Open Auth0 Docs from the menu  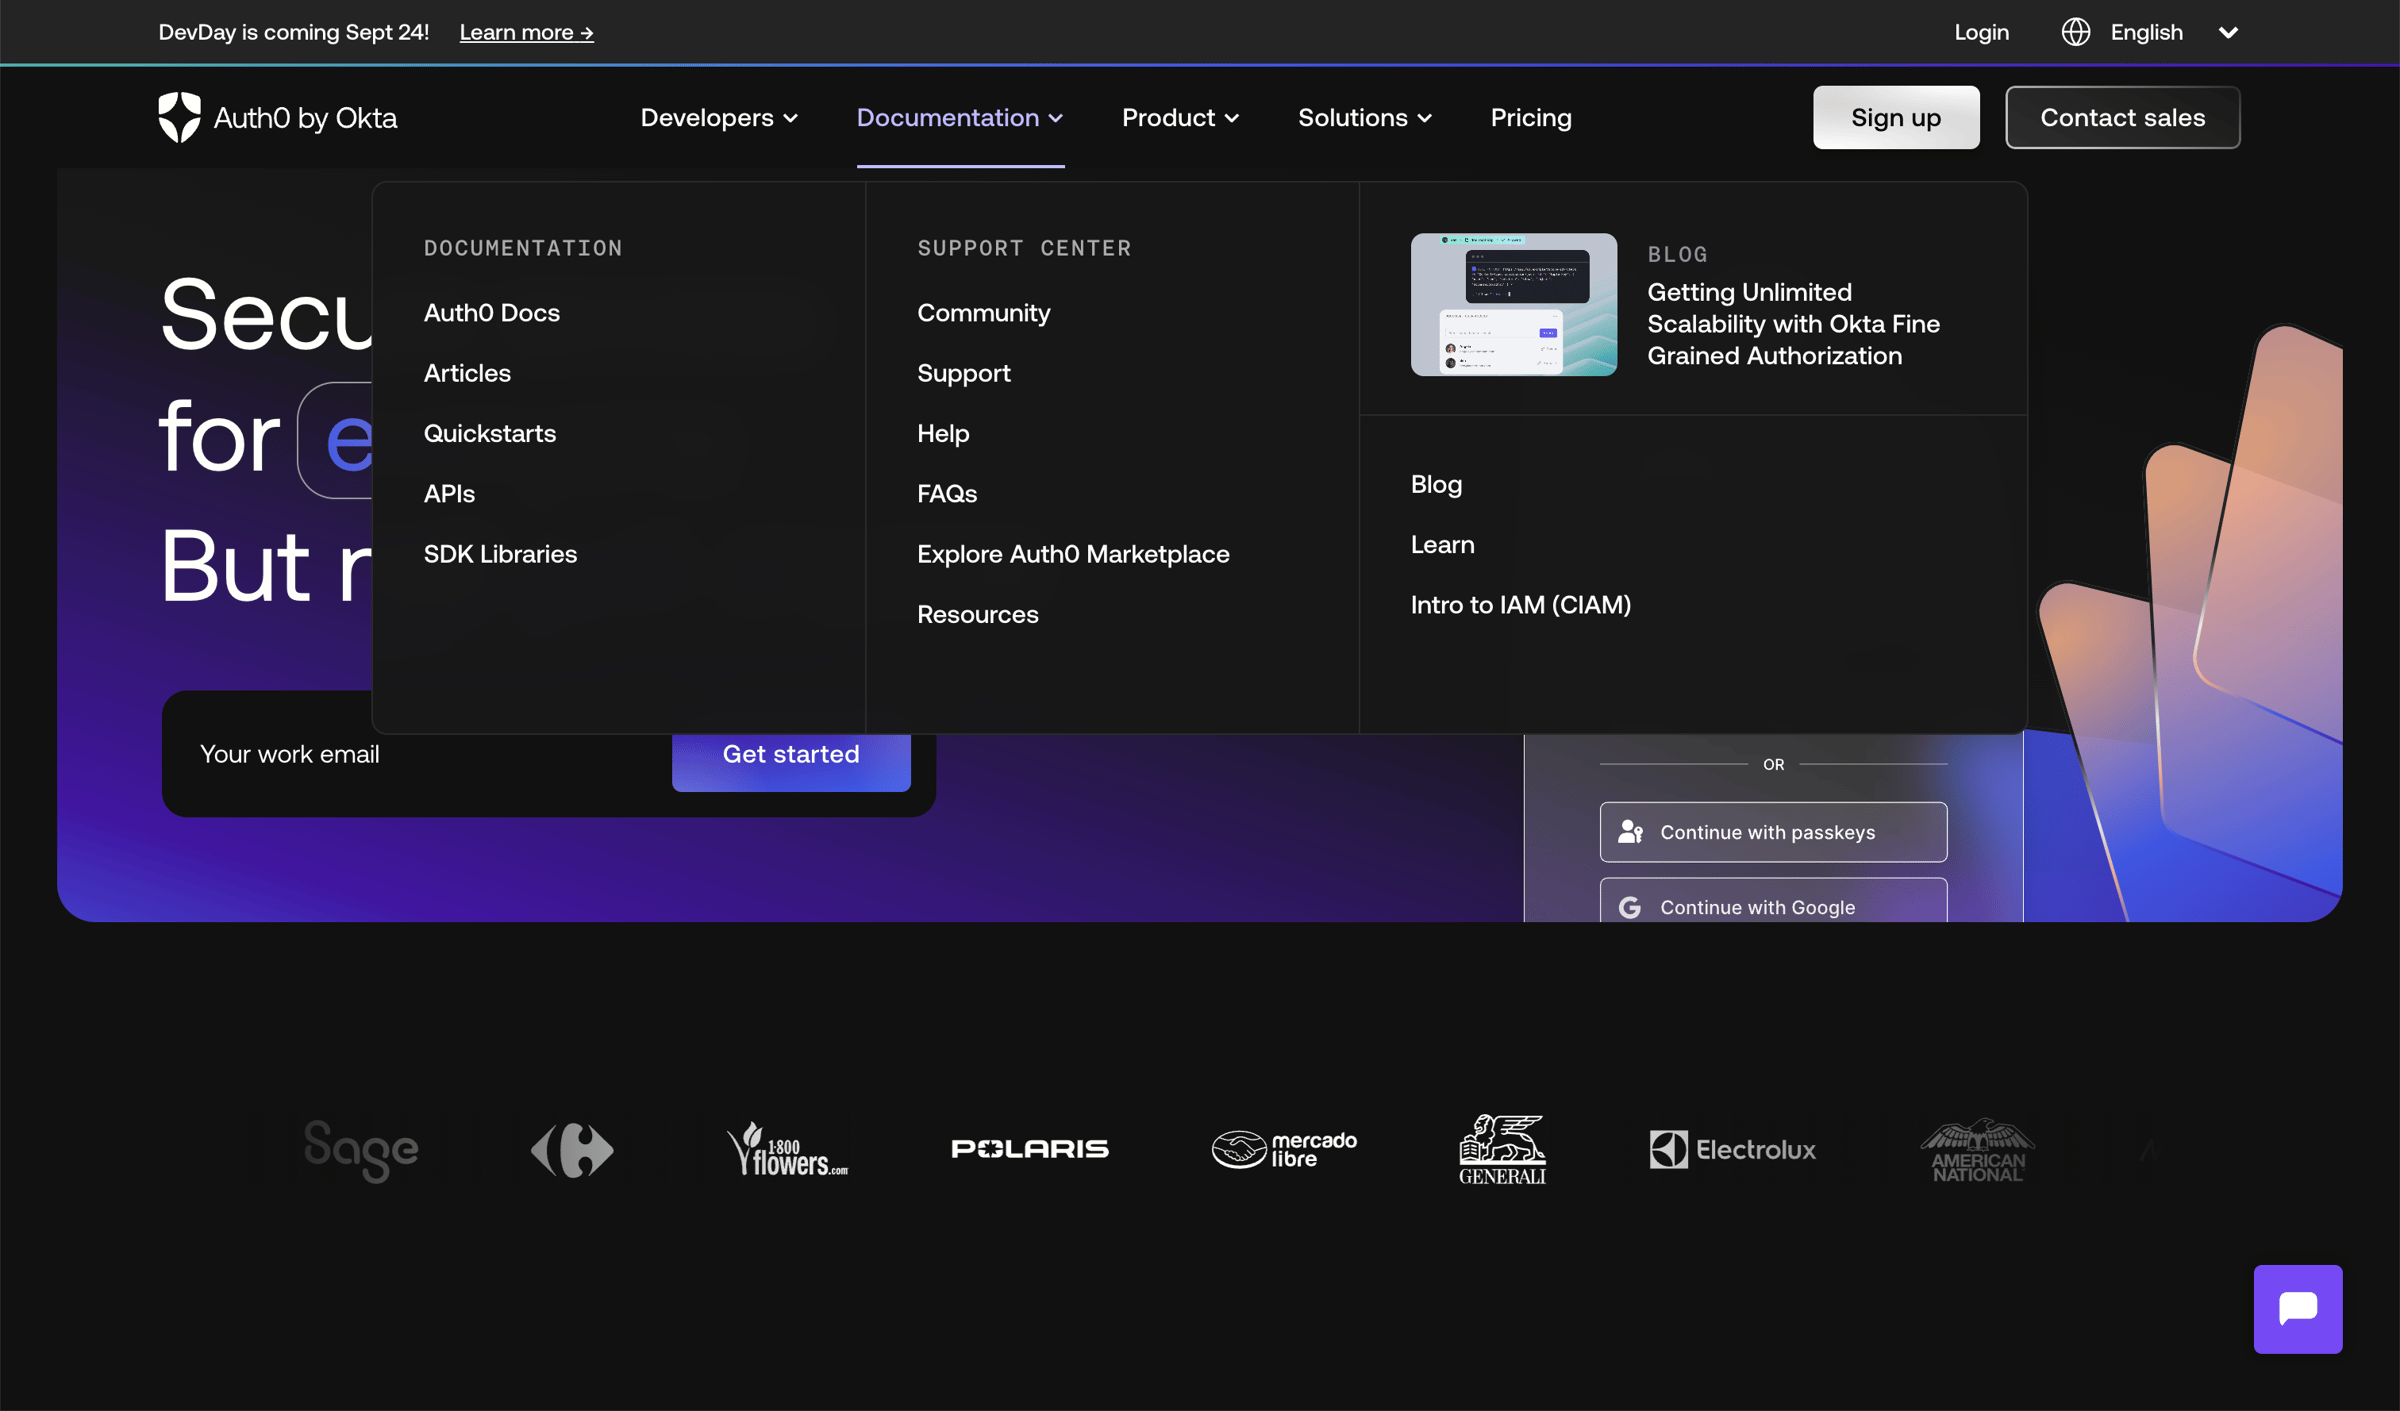click(x=492, y=313)
